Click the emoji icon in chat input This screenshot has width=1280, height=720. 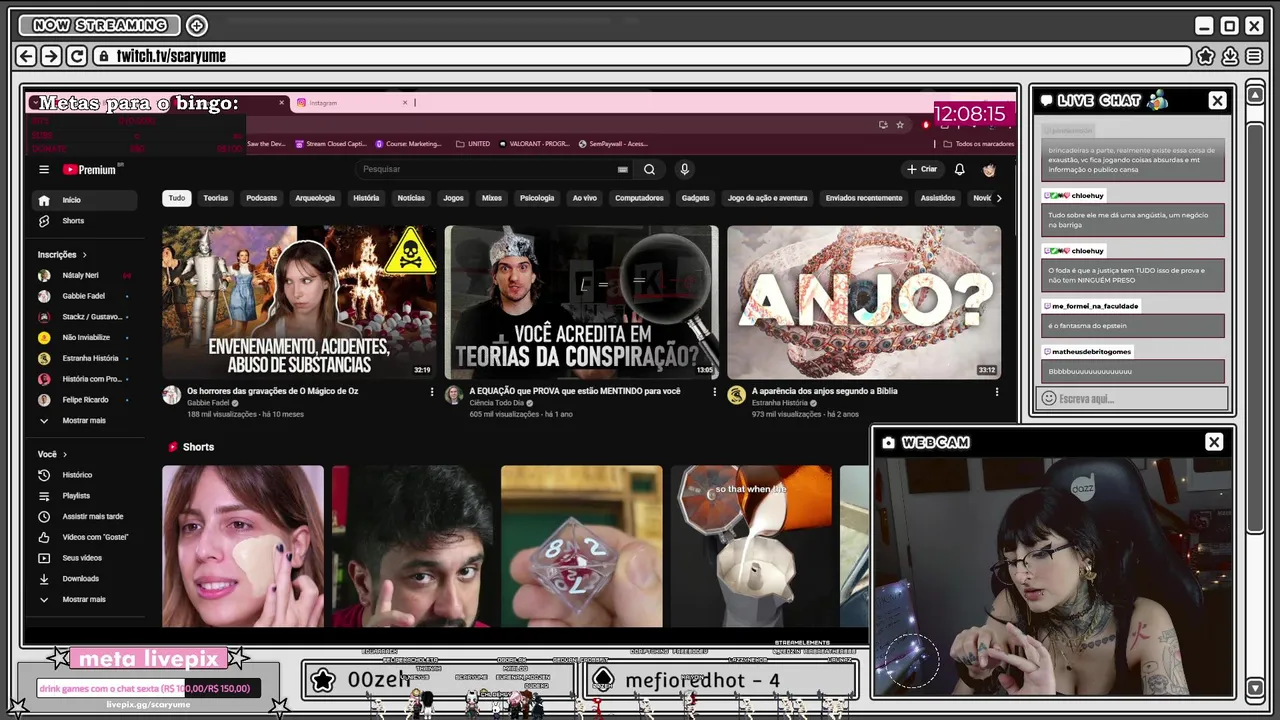1048,398
